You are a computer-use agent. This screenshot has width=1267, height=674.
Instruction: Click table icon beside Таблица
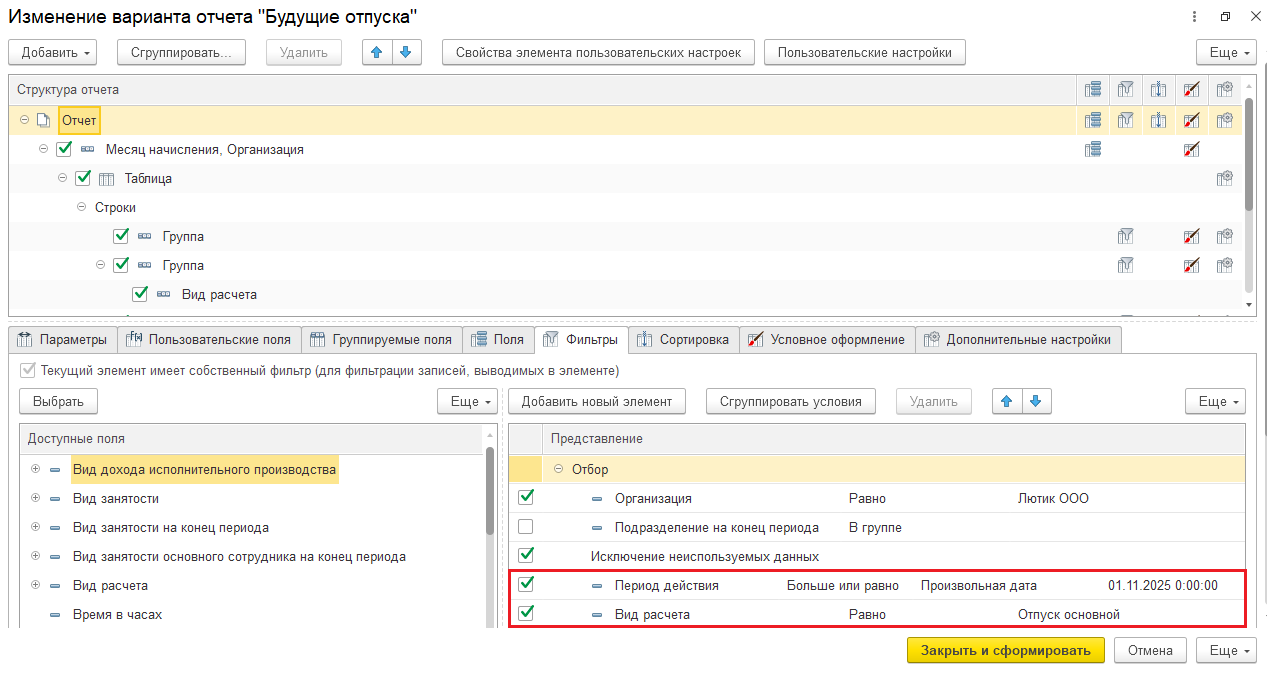coord(107,179)
